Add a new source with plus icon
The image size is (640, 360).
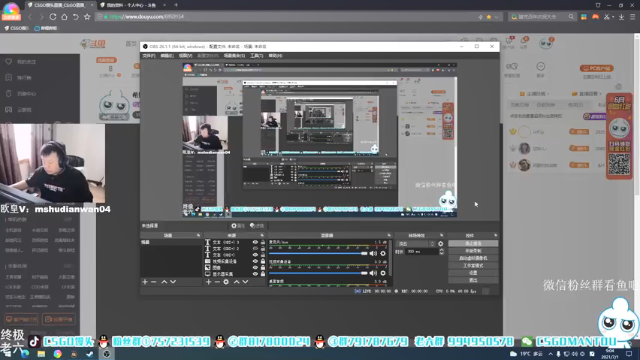(209, 282)
